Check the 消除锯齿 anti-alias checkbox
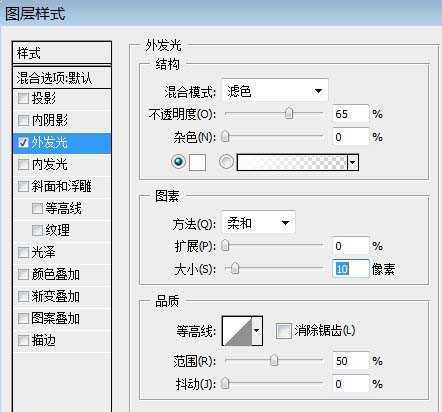Image resolution: width=442 pixels, height=412 pixels. coord(284,331)
